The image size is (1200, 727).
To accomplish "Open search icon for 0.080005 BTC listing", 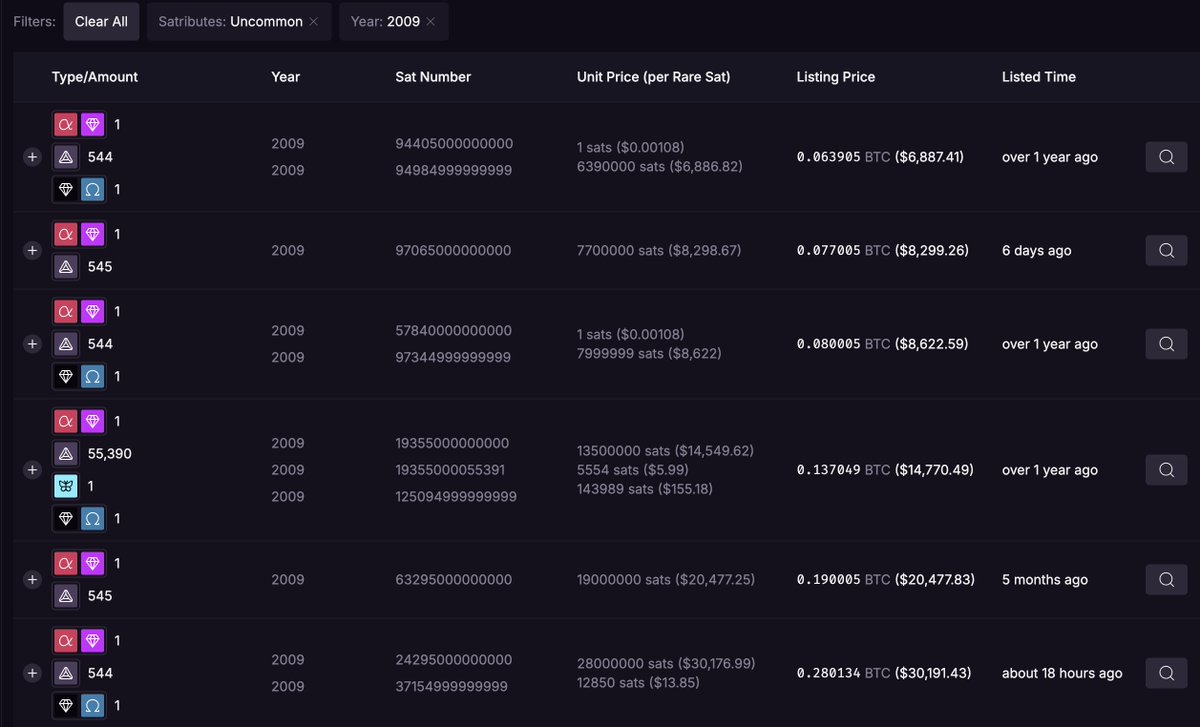I will 1166,344.
